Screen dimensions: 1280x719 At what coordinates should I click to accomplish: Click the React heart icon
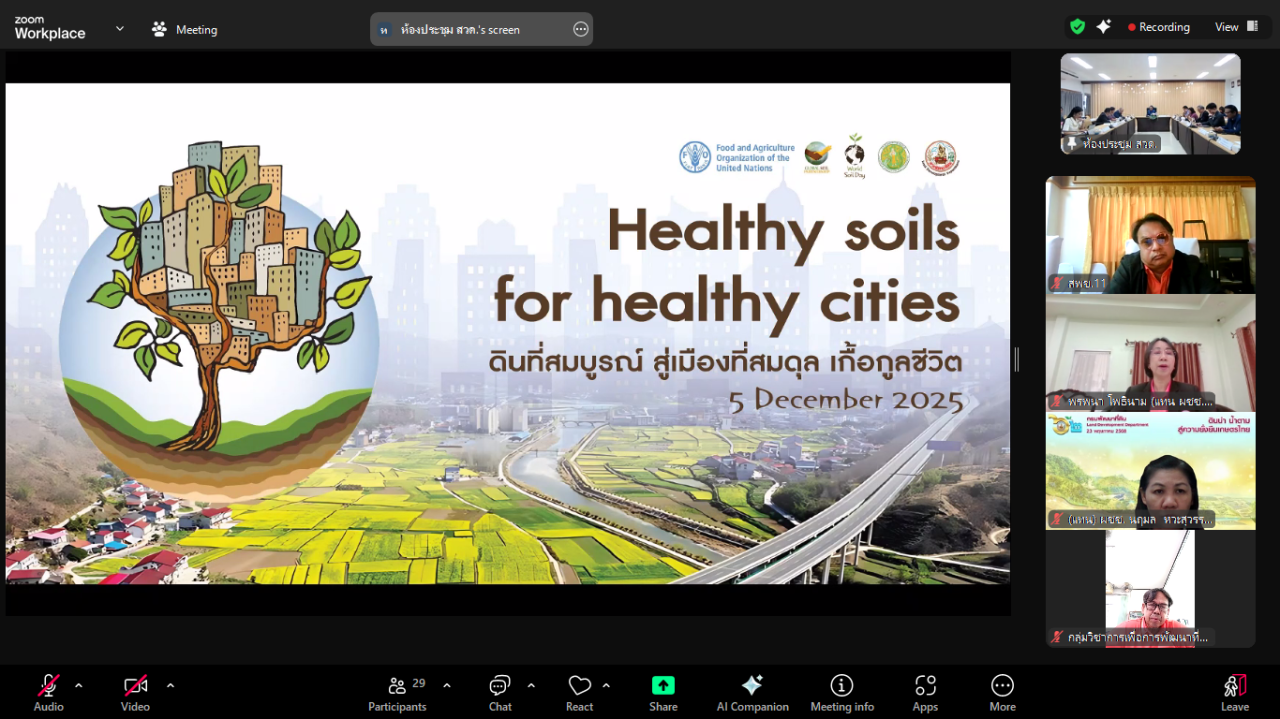[579, 686]
